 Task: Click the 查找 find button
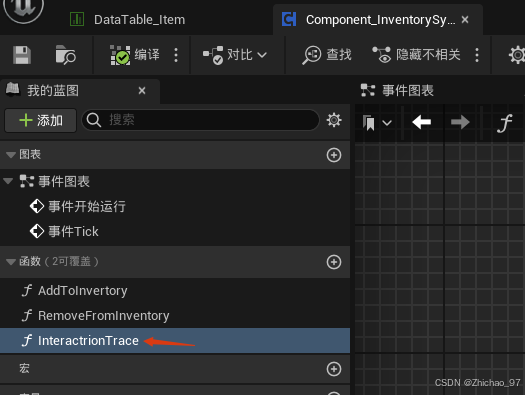click(x=327, y=55)
